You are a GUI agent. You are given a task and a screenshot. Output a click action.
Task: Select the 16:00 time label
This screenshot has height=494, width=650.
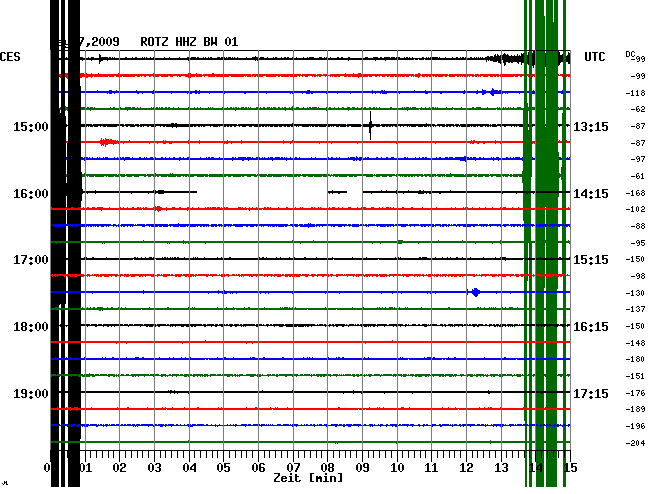click(x=31, y=194)
